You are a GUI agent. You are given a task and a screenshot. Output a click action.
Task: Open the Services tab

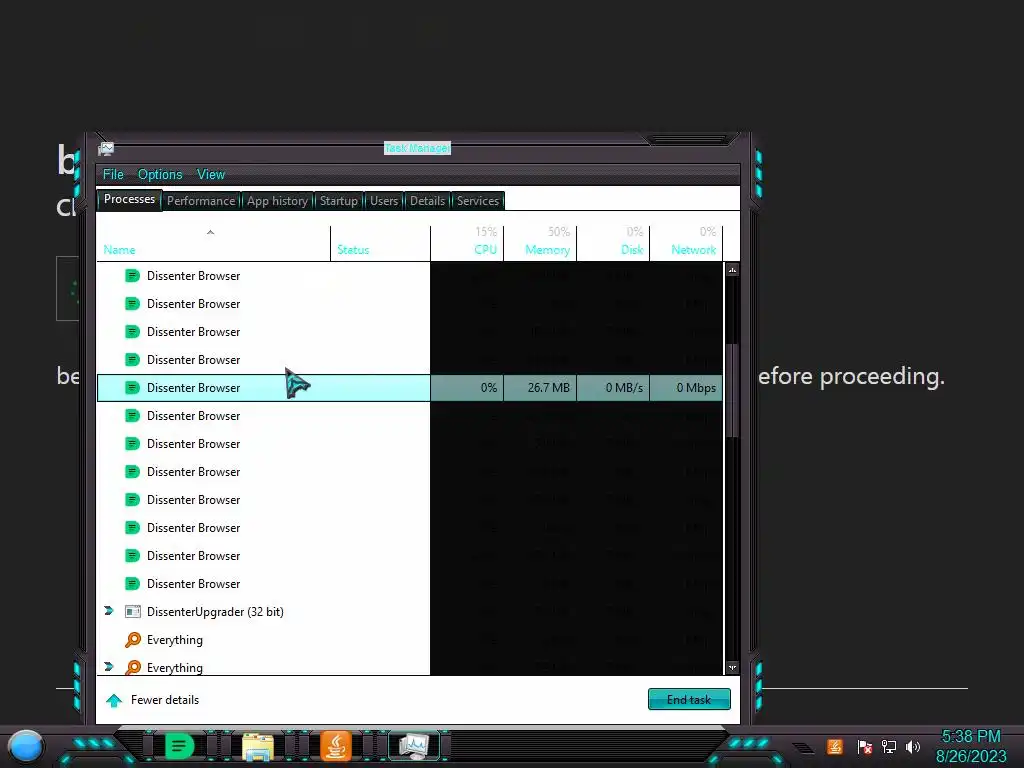click(477, 200)
